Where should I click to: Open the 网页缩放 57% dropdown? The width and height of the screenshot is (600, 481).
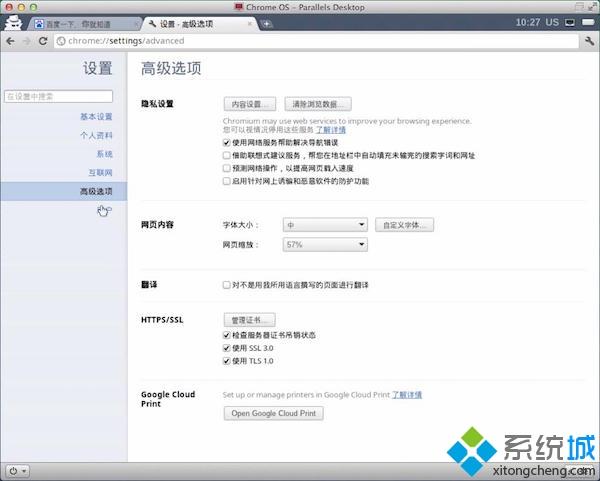(325, 245)
